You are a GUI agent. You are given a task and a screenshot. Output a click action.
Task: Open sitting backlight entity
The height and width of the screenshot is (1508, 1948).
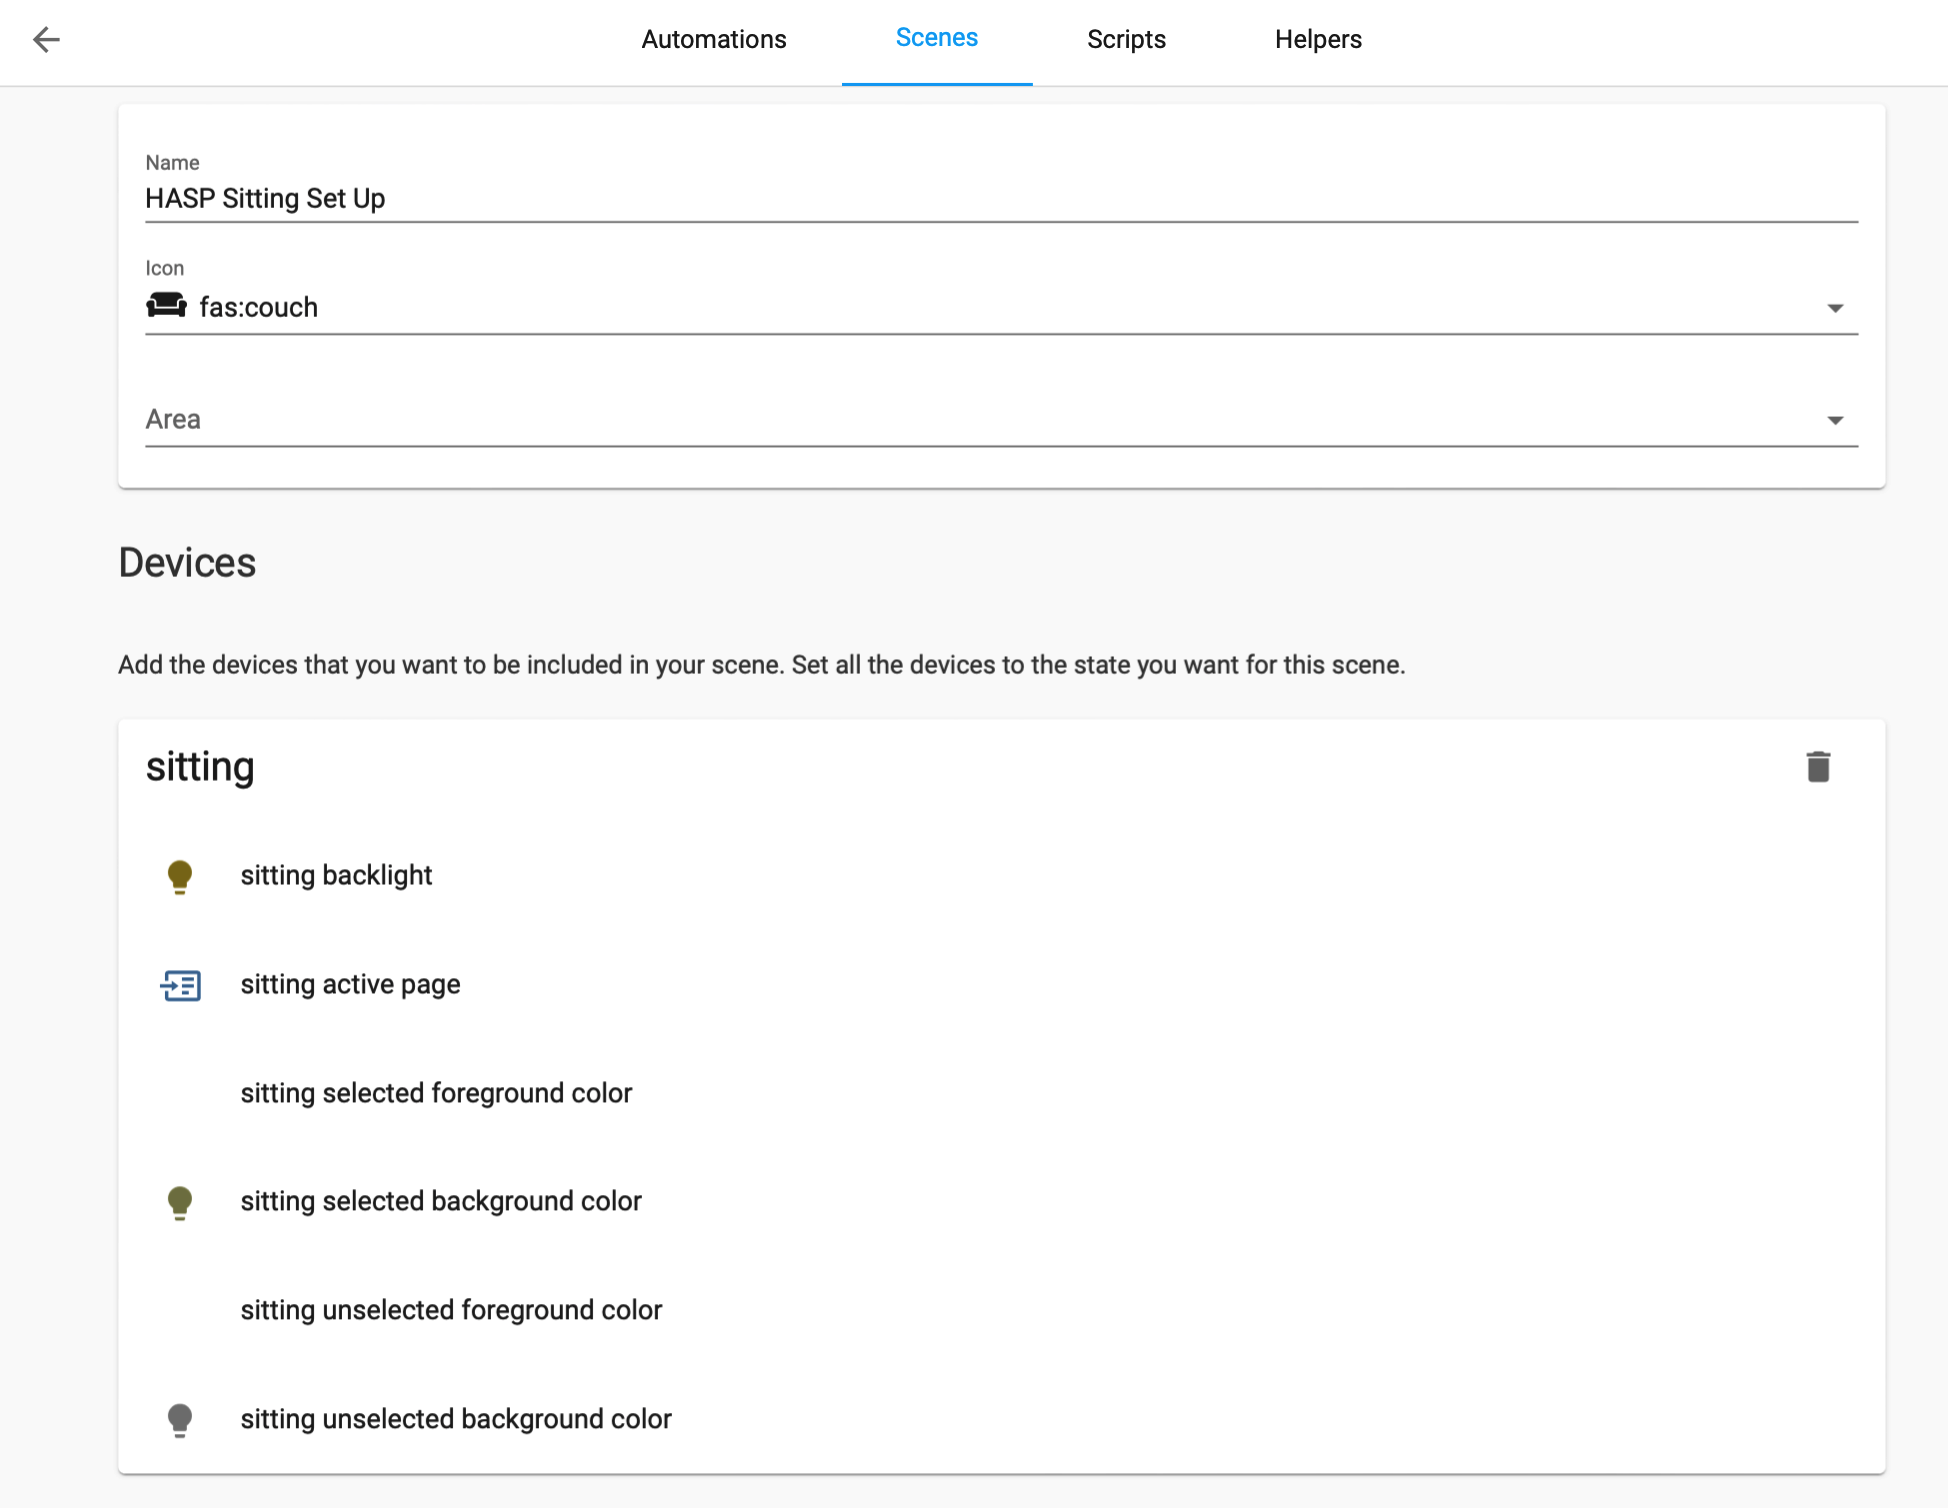click(x=336, y=876)
